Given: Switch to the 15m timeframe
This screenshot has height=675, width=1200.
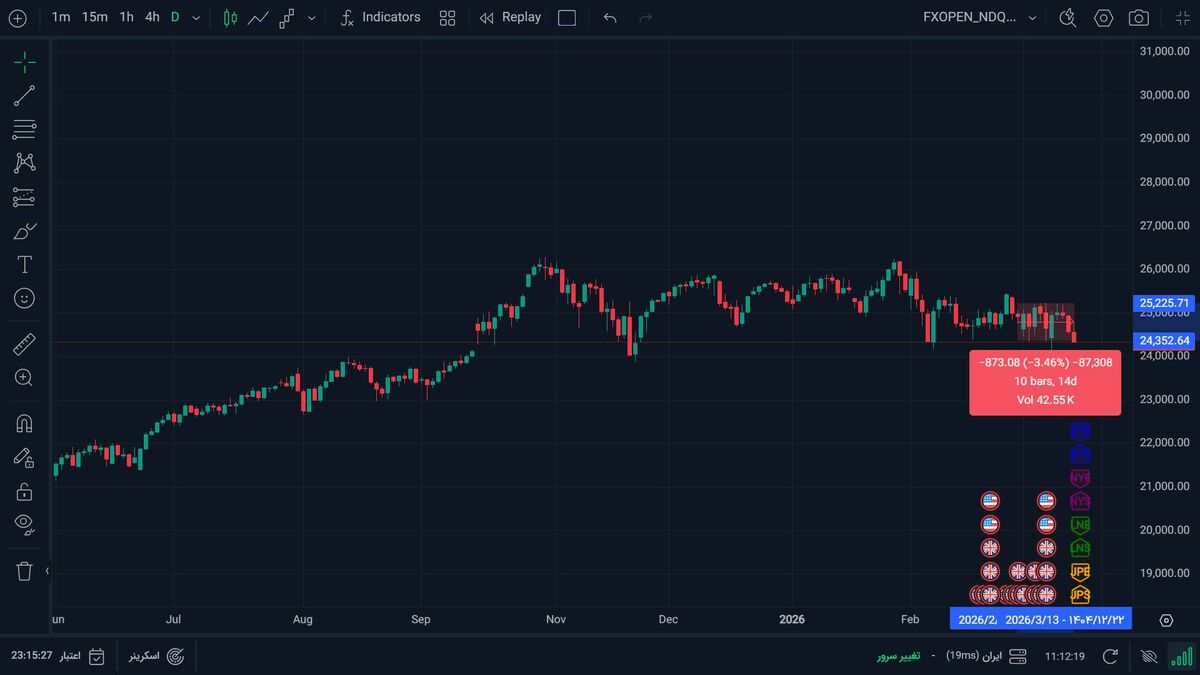Looking at the screenshot, I should (x=95, y=17).
